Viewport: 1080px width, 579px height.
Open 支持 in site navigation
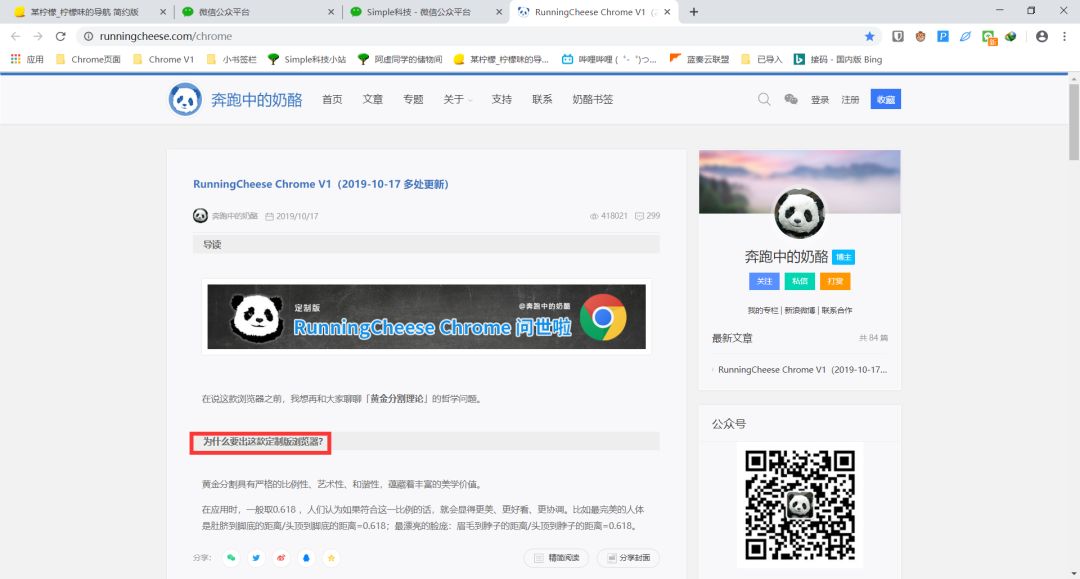coord(501,99)
